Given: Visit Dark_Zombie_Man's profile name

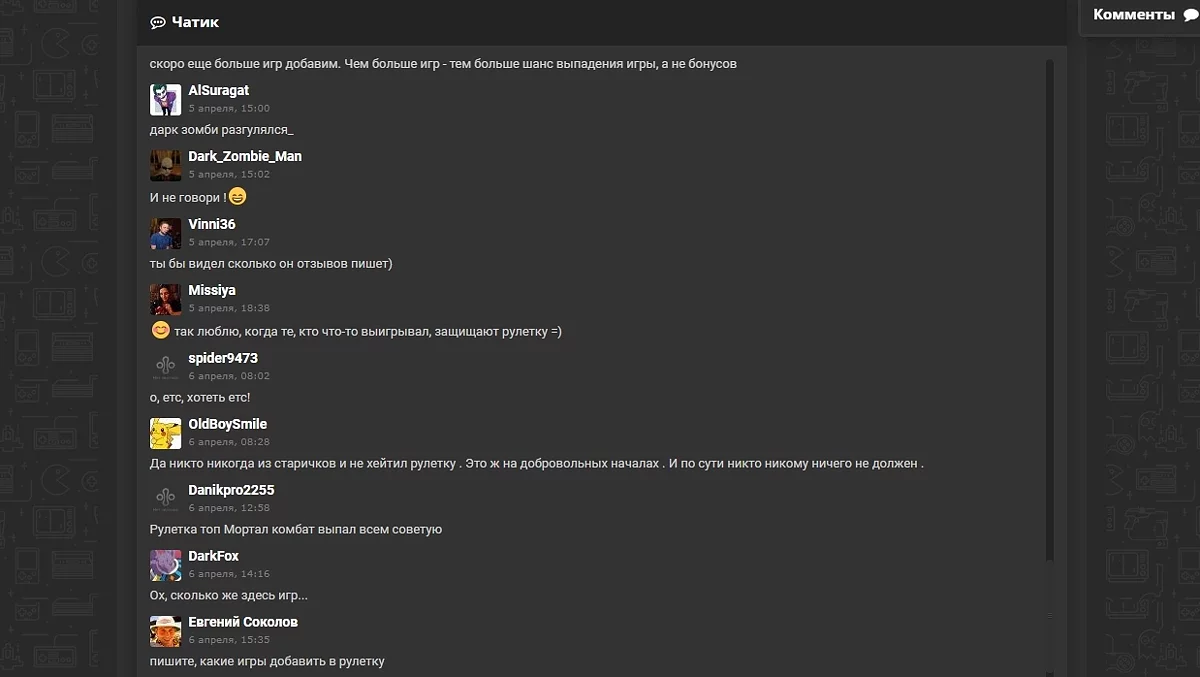Looking at the screenshot, I should pyautogui.click(x=244, y=156).
